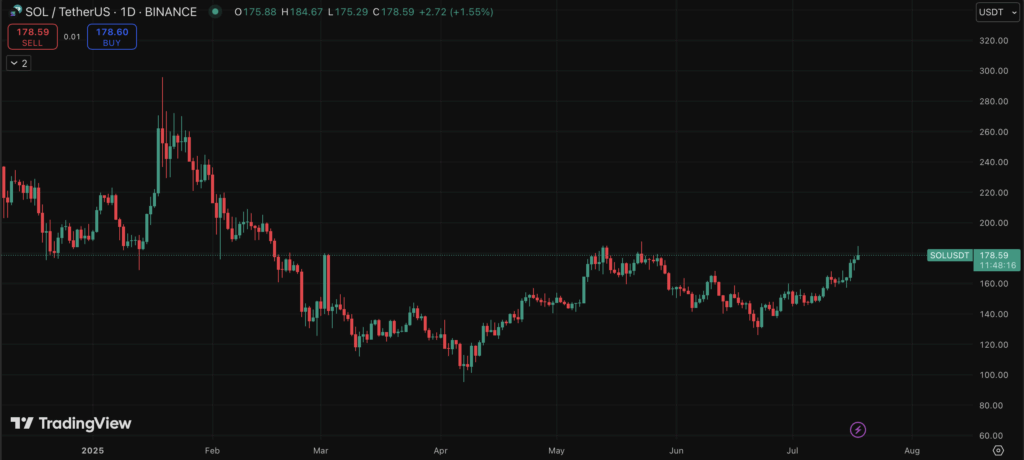Screen dimensions: 1024x460
Task: Click the Jun time axis label
Action: click(677, 451)
